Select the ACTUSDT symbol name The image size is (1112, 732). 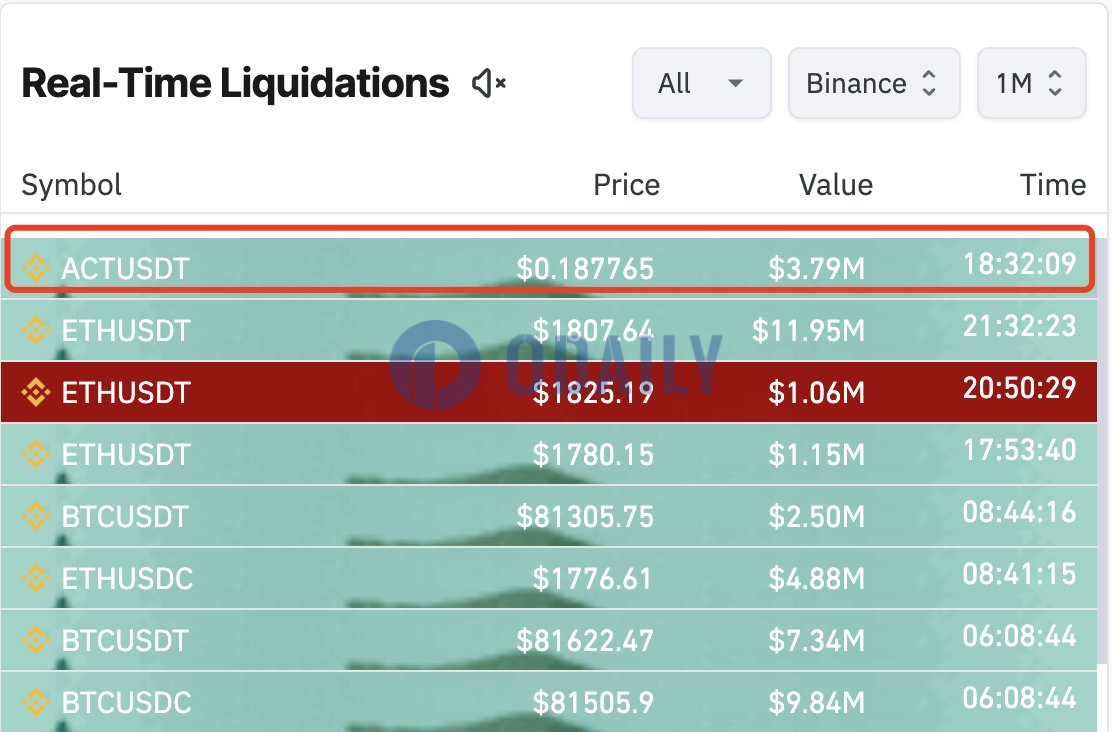point(126,269)
